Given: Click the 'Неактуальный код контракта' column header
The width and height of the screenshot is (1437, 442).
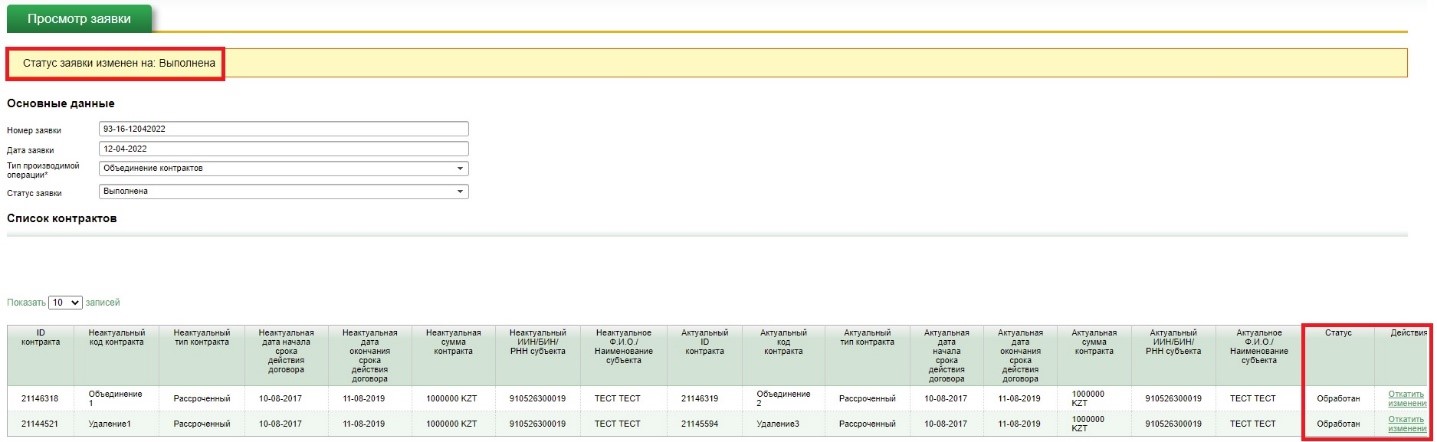Looking at the screenshot, I should point(117,338).
